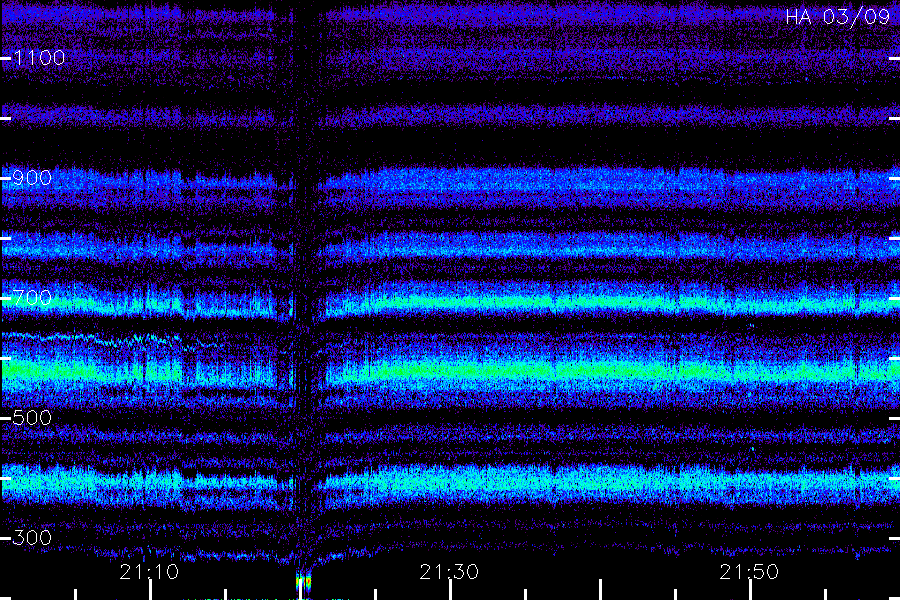The width and height of the screenshot is (900, 600).
Task: Click the 500 frequency axis label
Action: click(32, 418)
